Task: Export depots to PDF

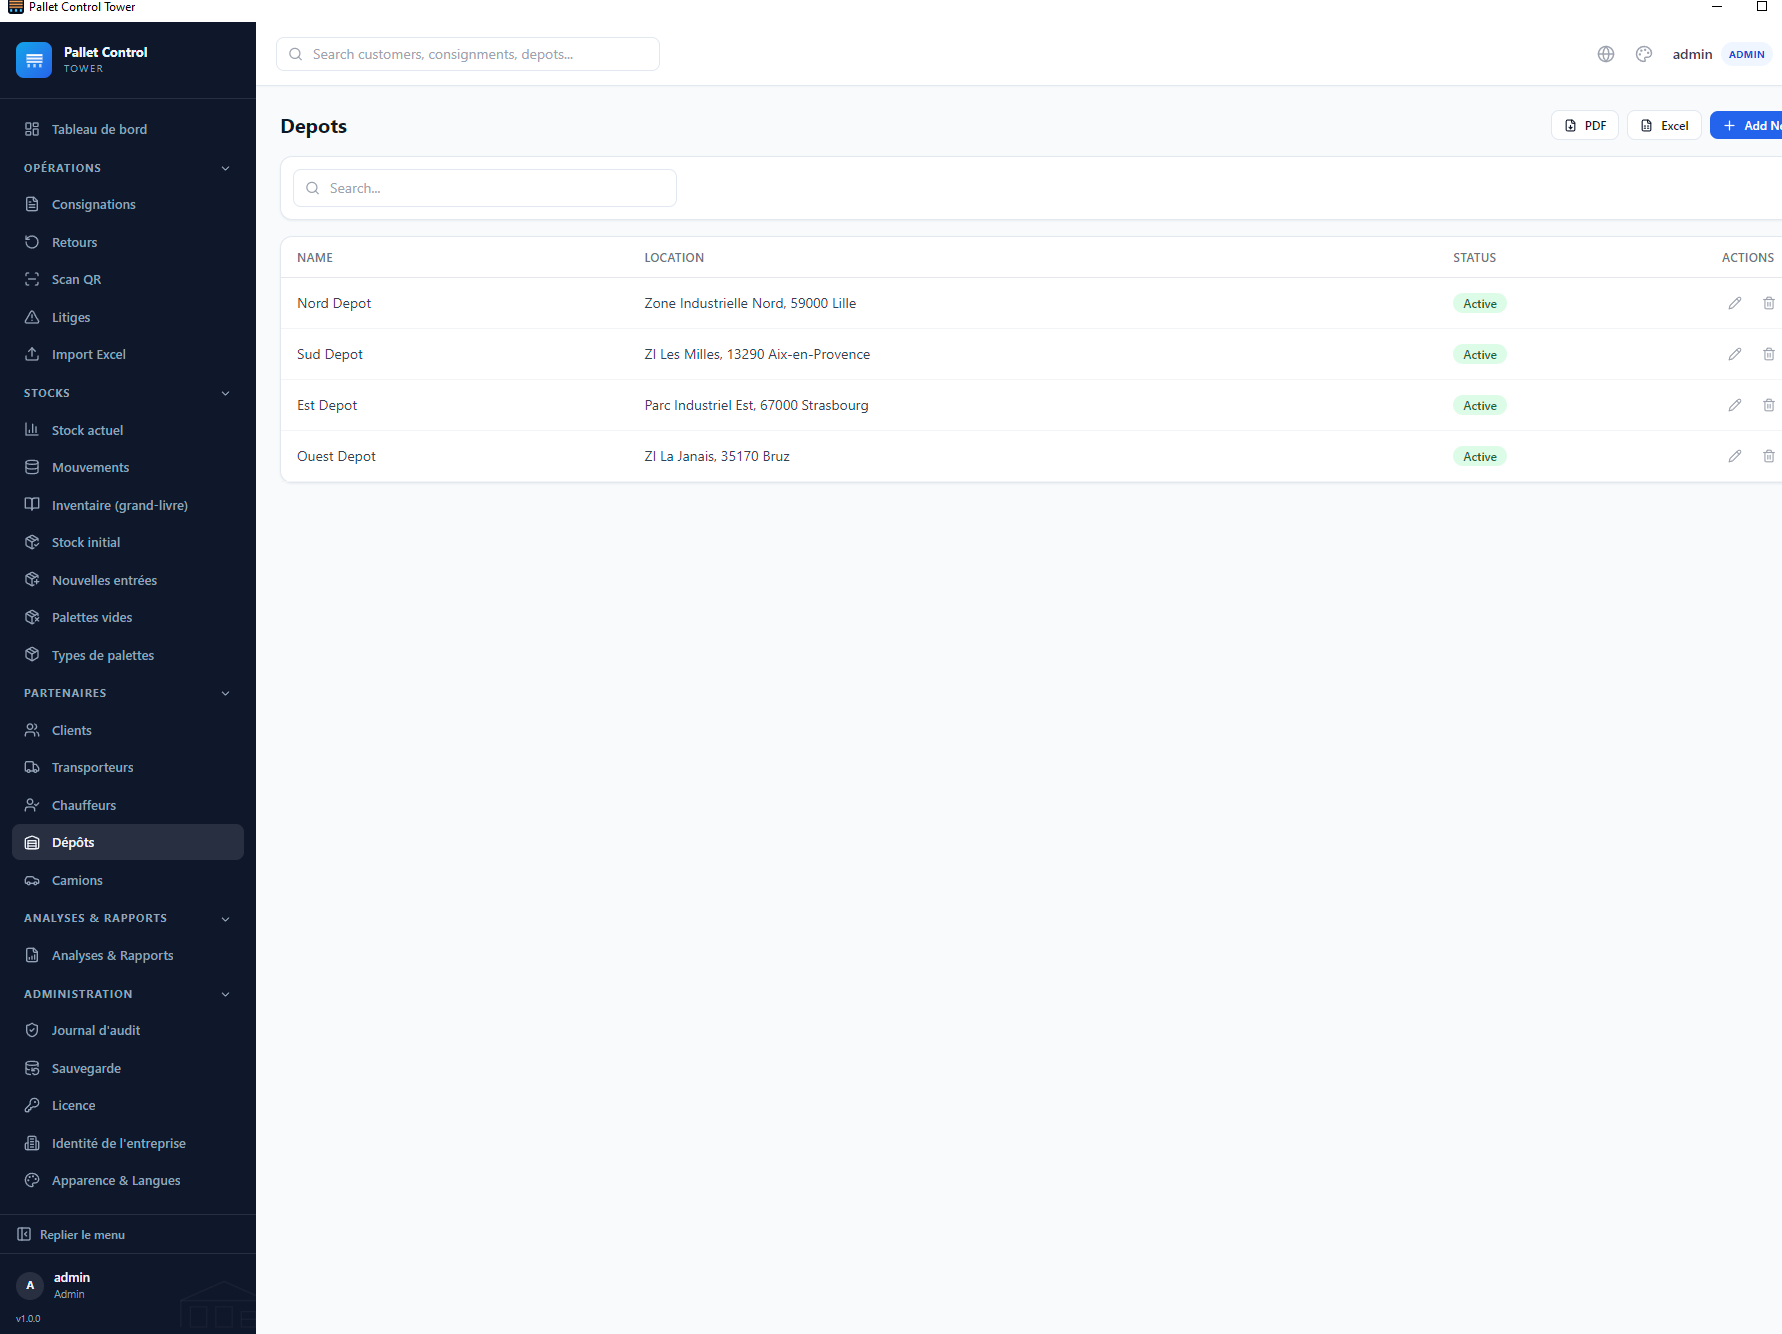Action: [1585, 125]
